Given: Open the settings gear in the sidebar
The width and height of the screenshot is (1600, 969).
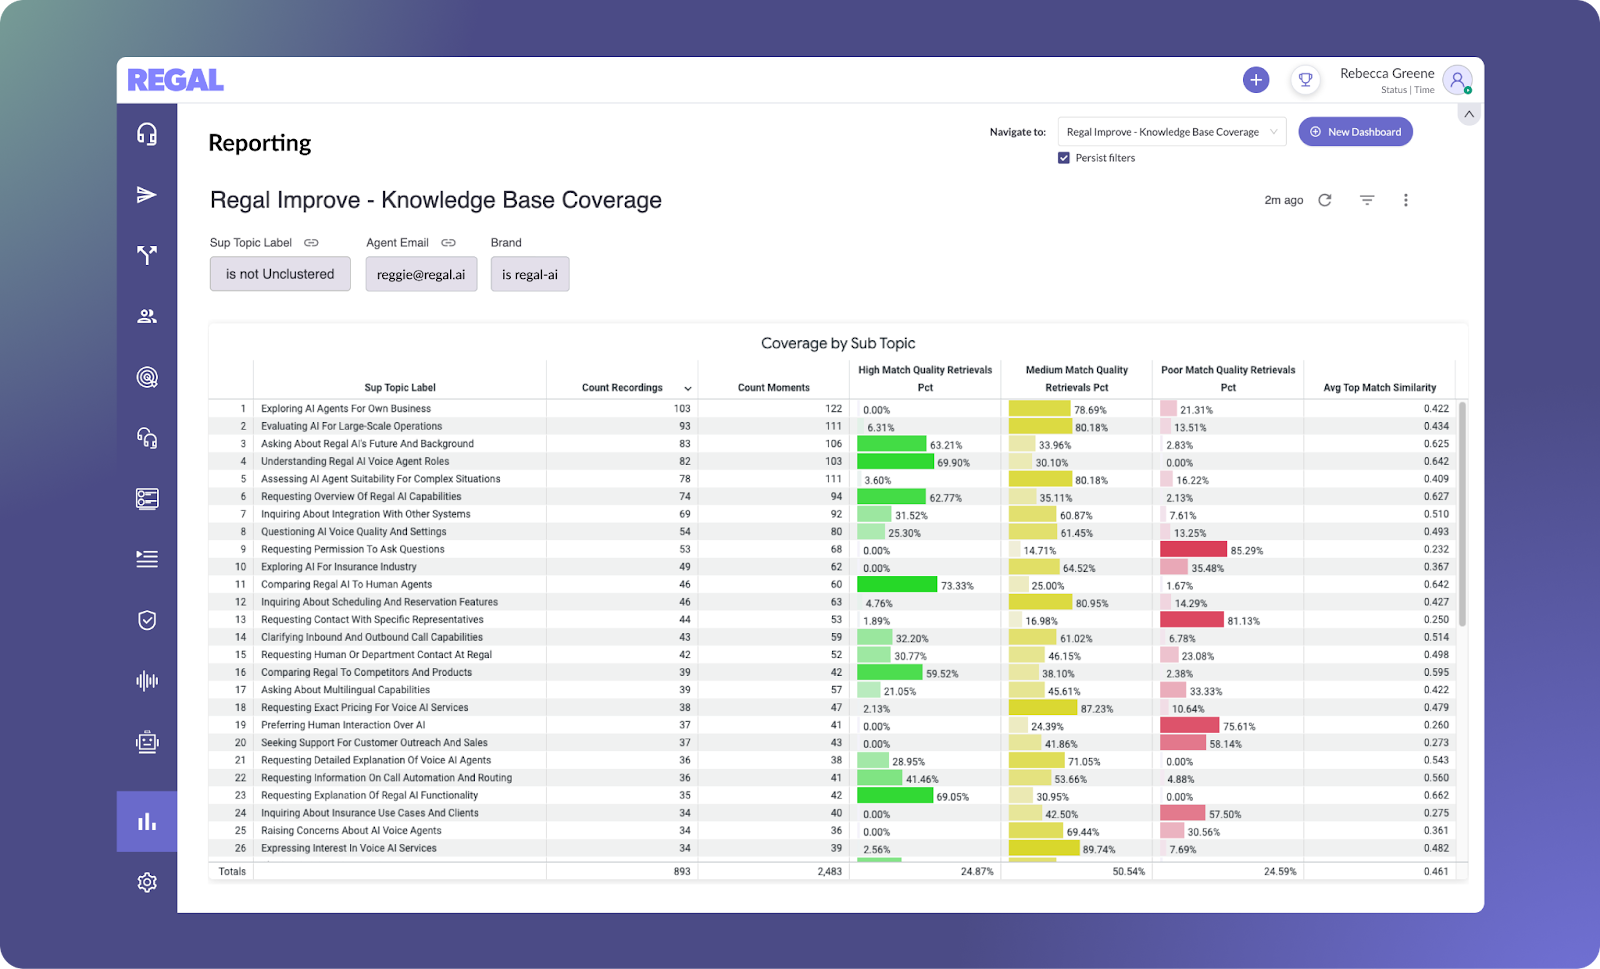Looking at the screenshot, I should click(x=147, y=882).
